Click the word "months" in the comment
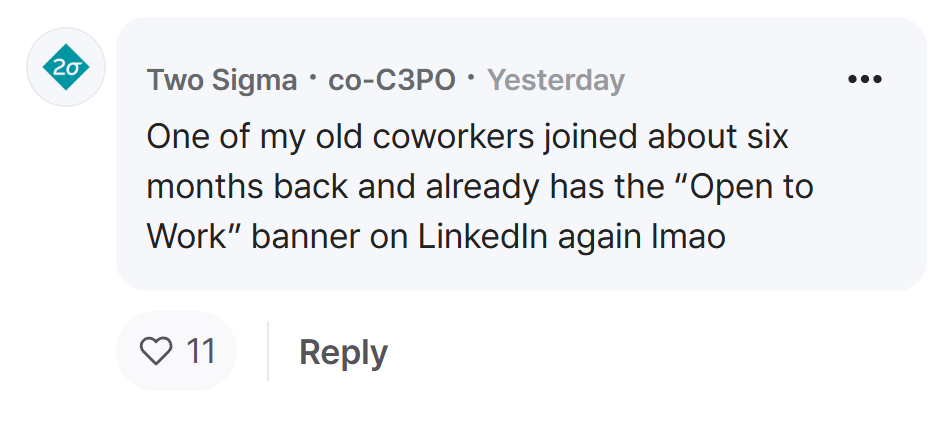The image size is (939, 421). tap(205, 187)
